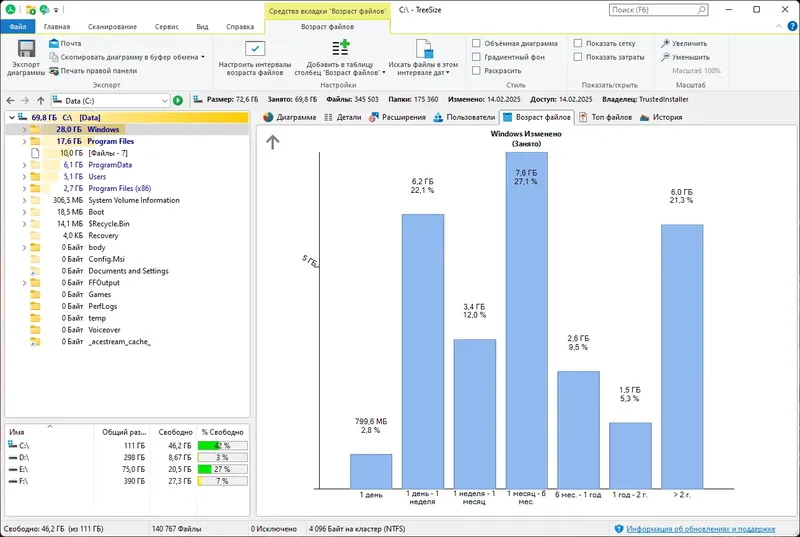Switch to the Топ файлов tab
This screenshot has height=537, width=800.
(605, 117)
